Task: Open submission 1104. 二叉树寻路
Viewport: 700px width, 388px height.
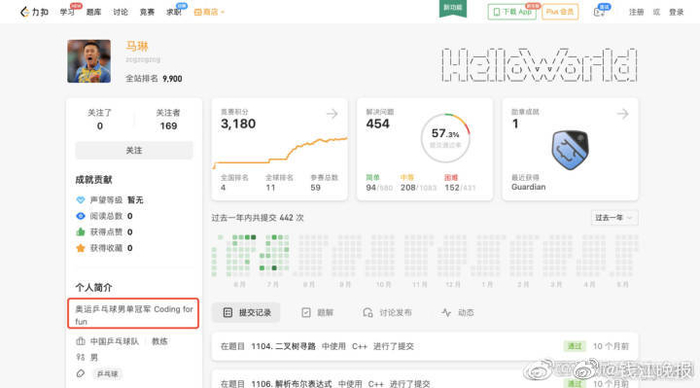Action: coord(283,346)
